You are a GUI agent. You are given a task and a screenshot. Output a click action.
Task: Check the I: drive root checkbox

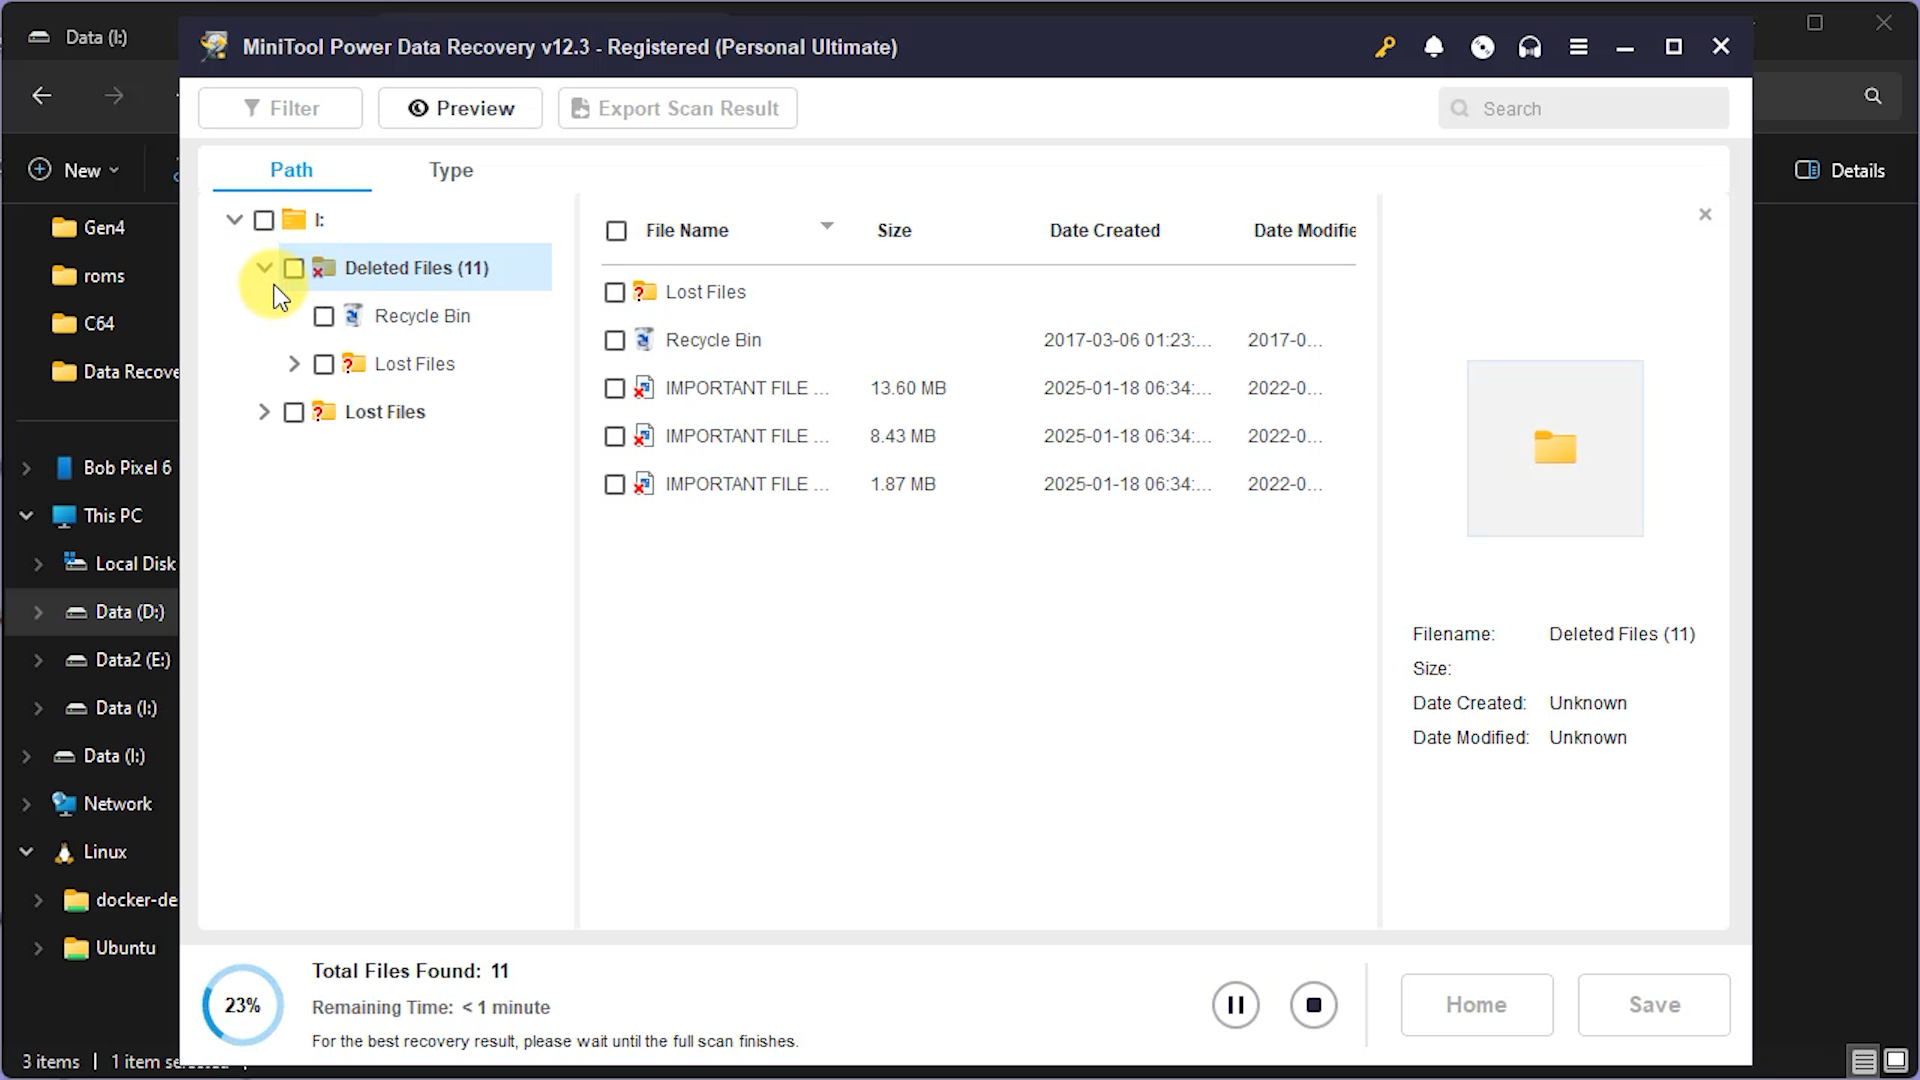pos(264,220)
